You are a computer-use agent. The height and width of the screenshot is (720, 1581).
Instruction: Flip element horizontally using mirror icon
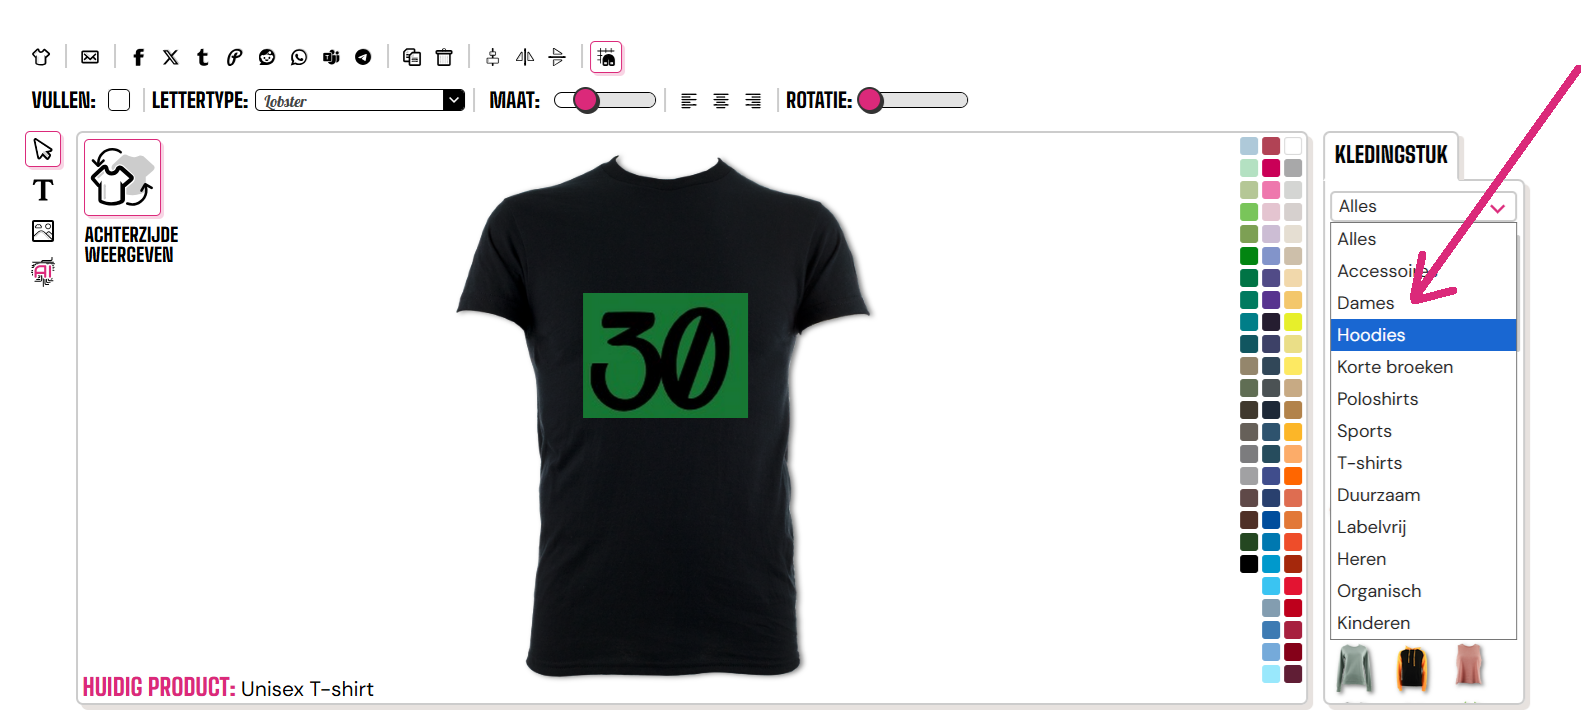tap(525, 57)
